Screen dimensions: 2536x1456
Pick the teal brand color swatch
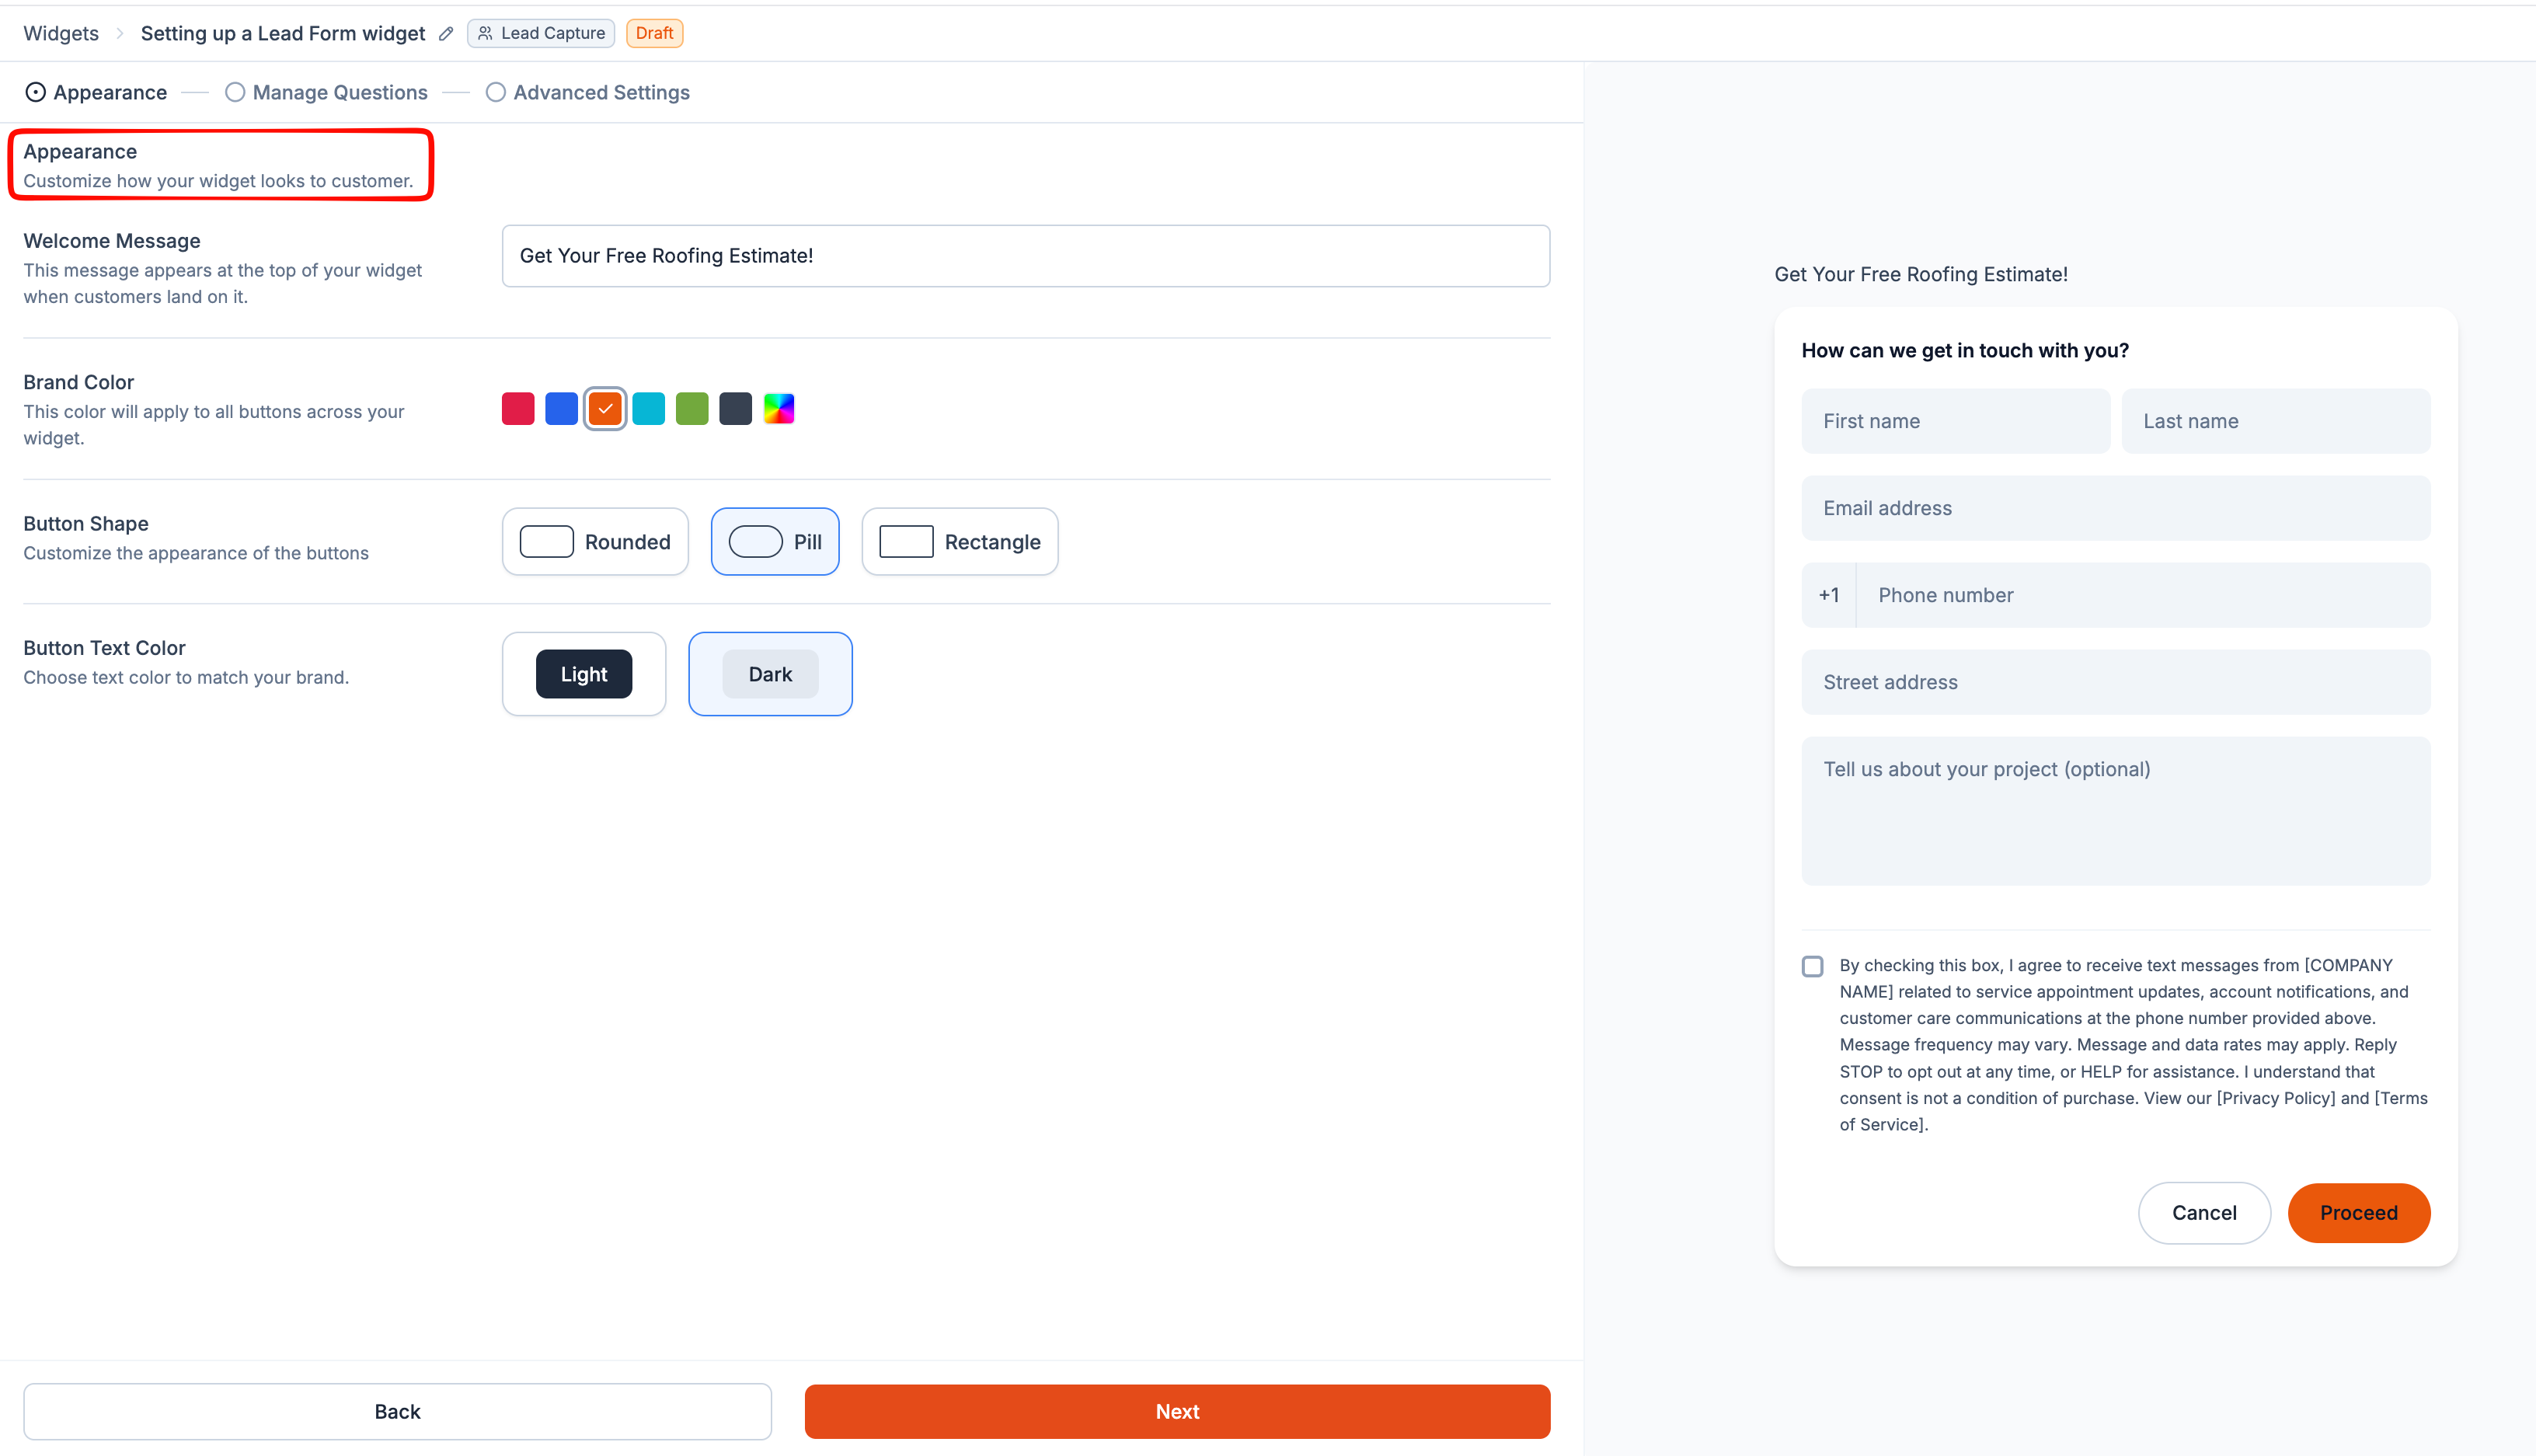tap(648, 409)
